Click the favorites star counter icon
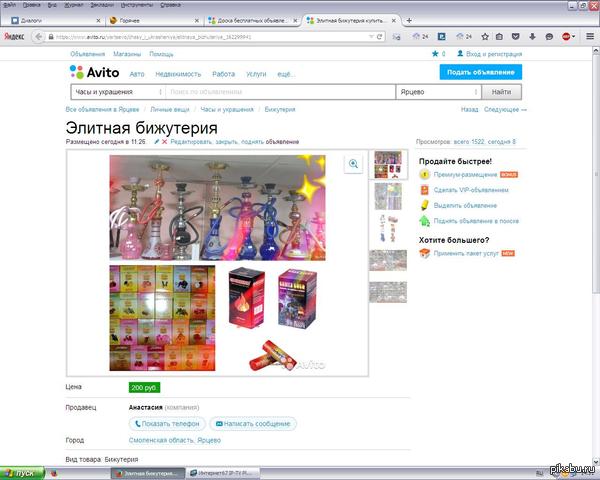 pos(435,54)
